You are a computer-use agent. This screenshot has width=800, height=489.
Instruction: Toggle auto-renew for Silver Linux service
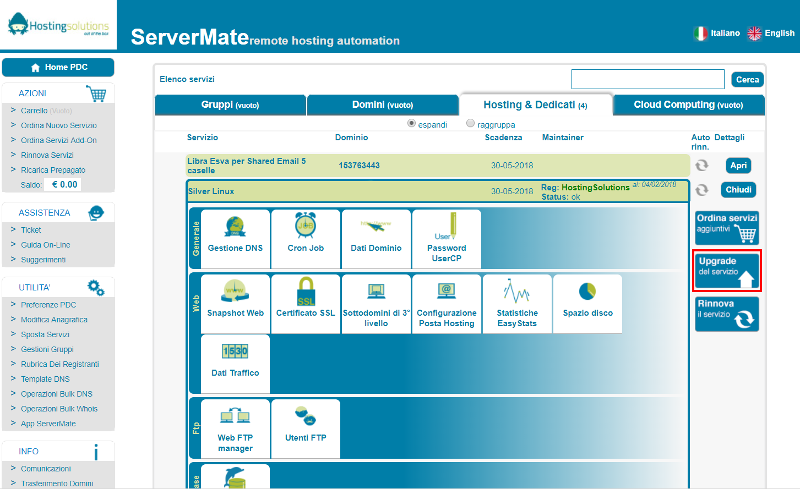(x=702, y=190)
